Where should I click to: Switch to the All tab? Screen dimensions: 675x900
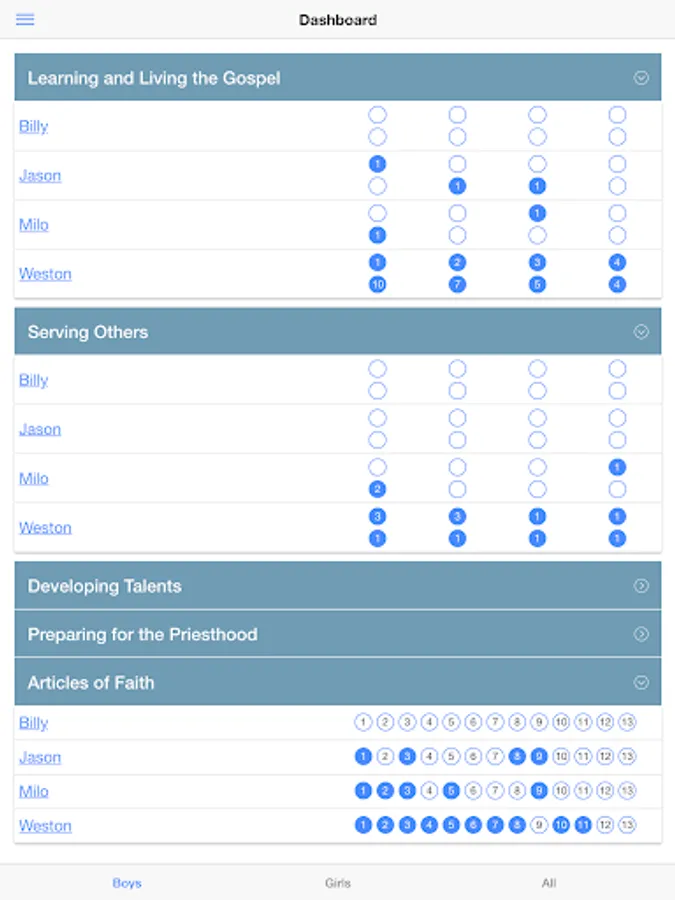549,883
